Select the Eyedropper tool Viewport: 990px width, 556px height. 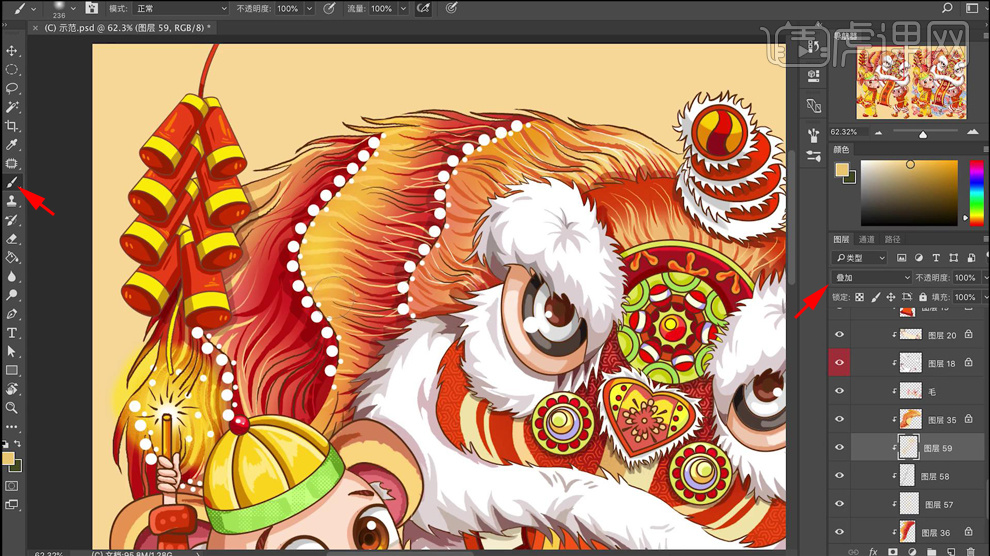click(x=11, y=145)
